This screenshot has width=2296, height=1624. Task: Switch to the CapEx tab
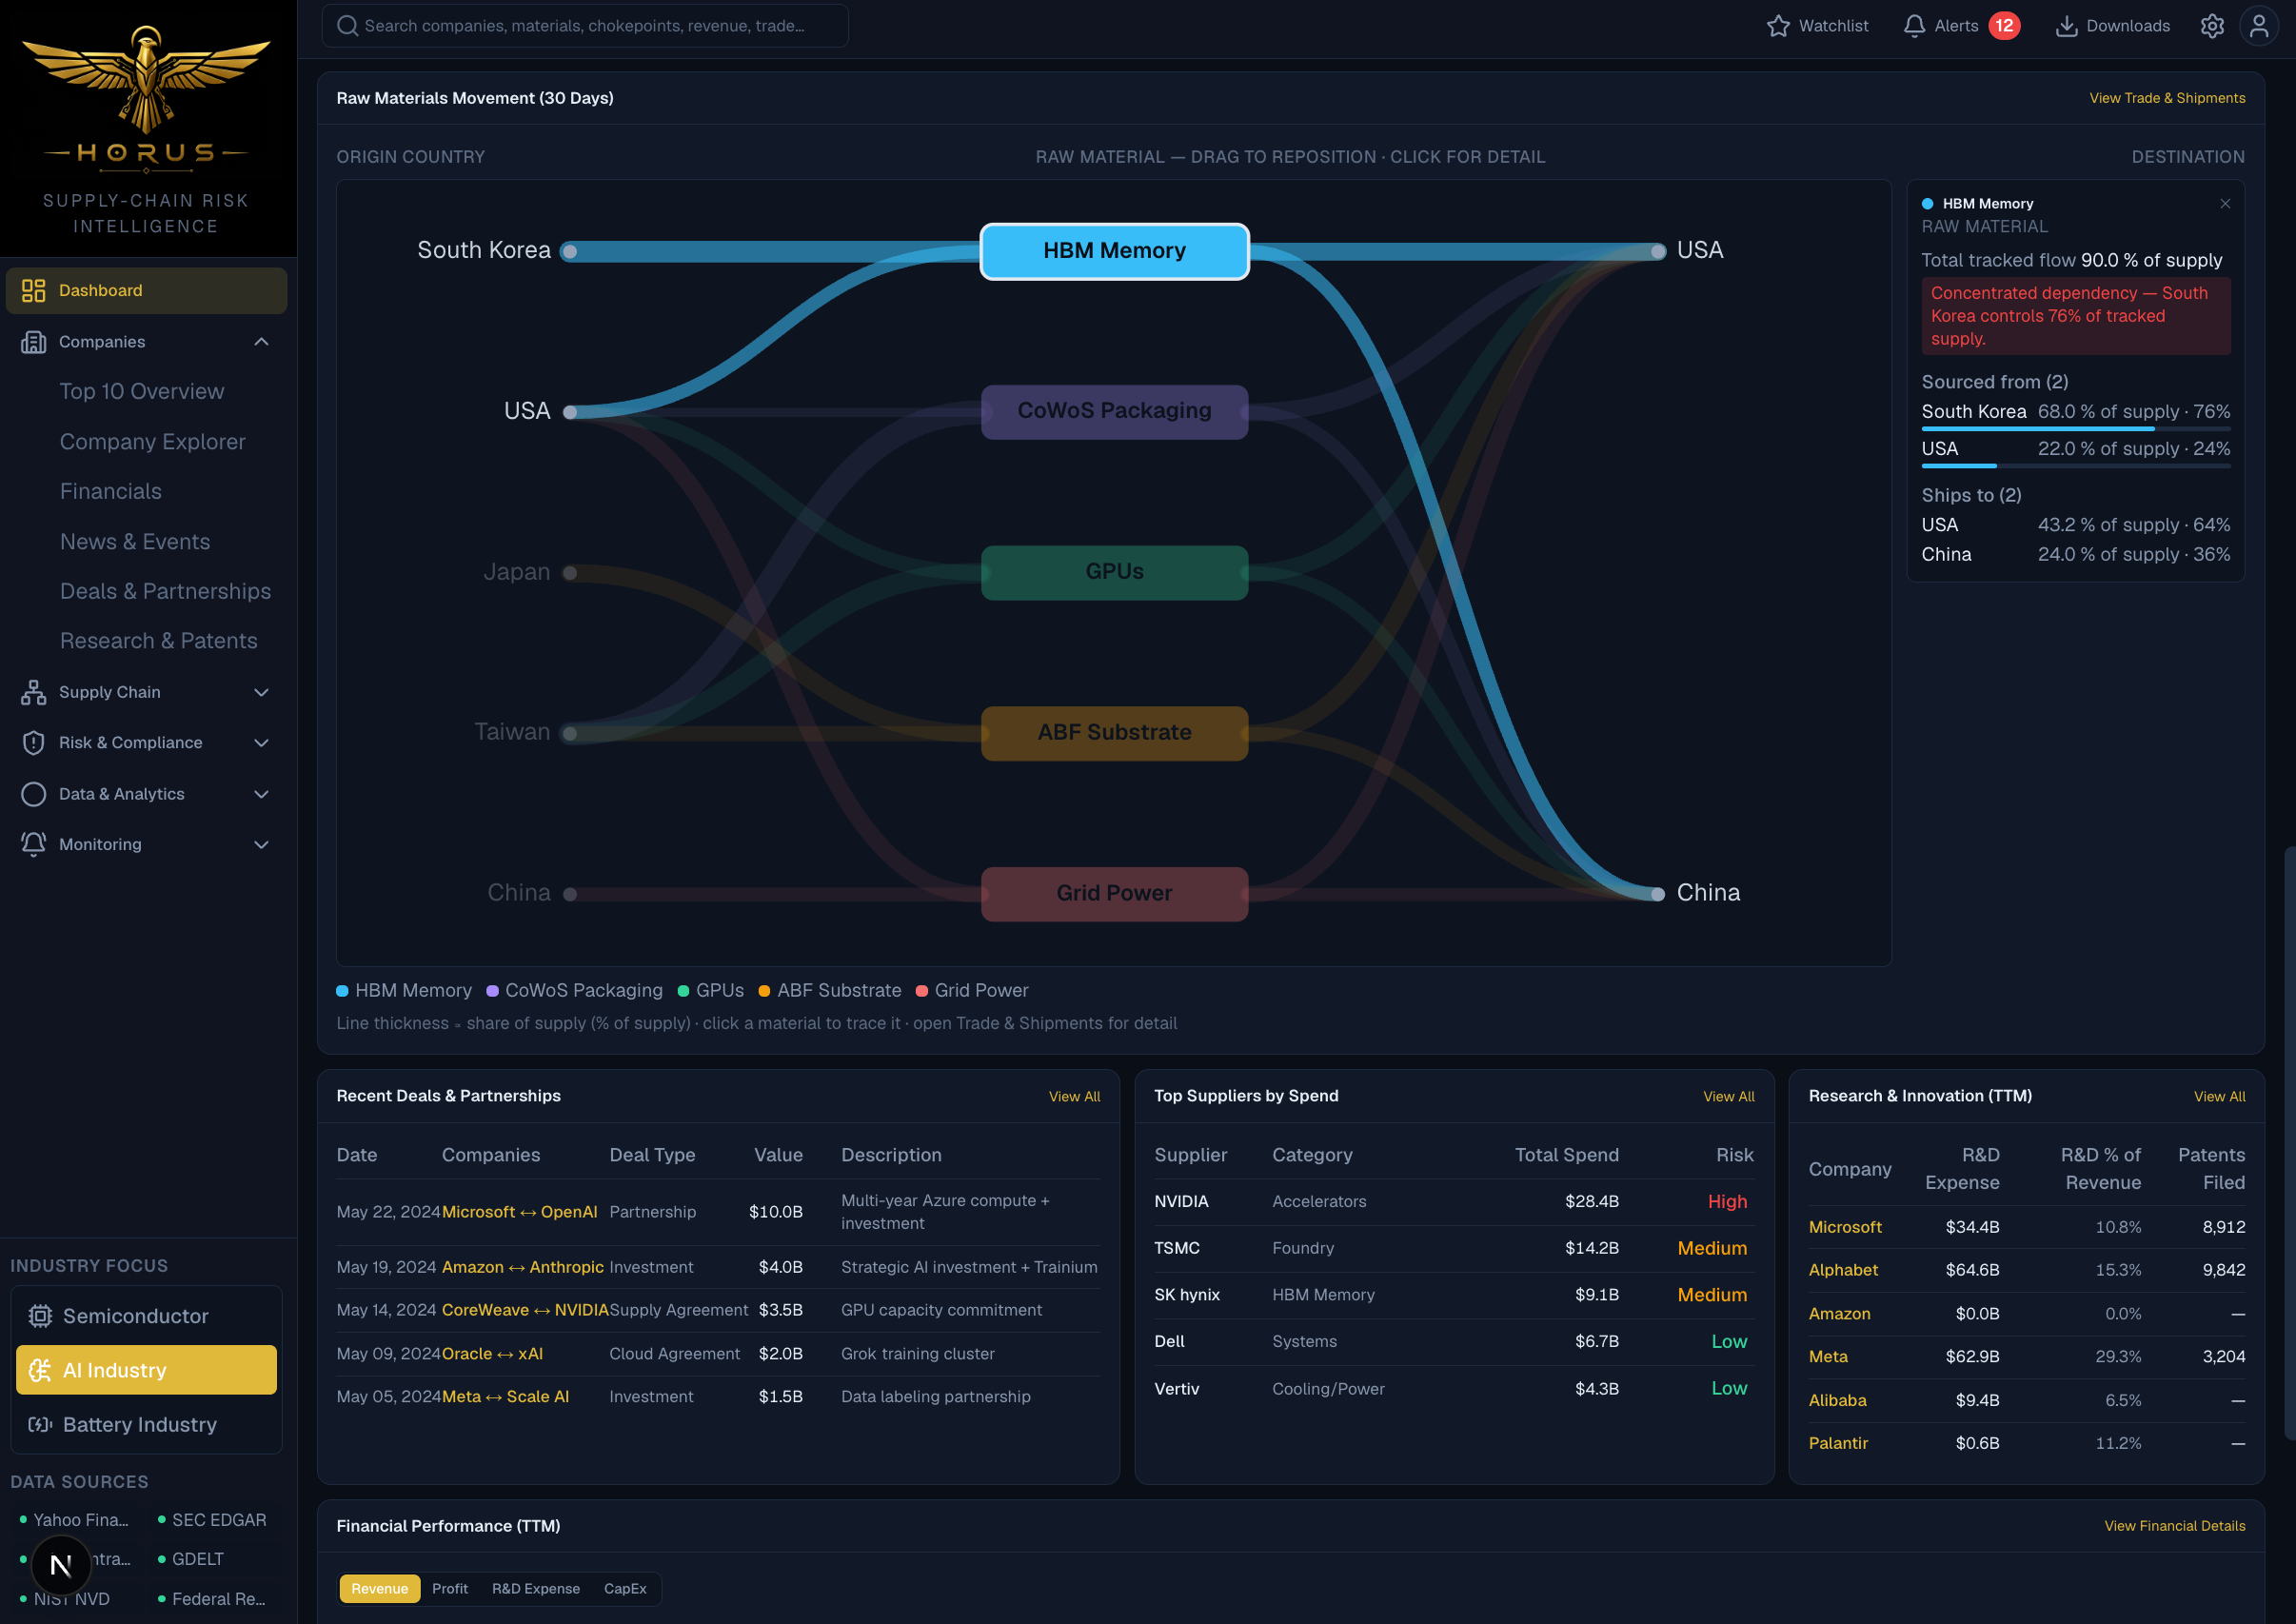625,1588
